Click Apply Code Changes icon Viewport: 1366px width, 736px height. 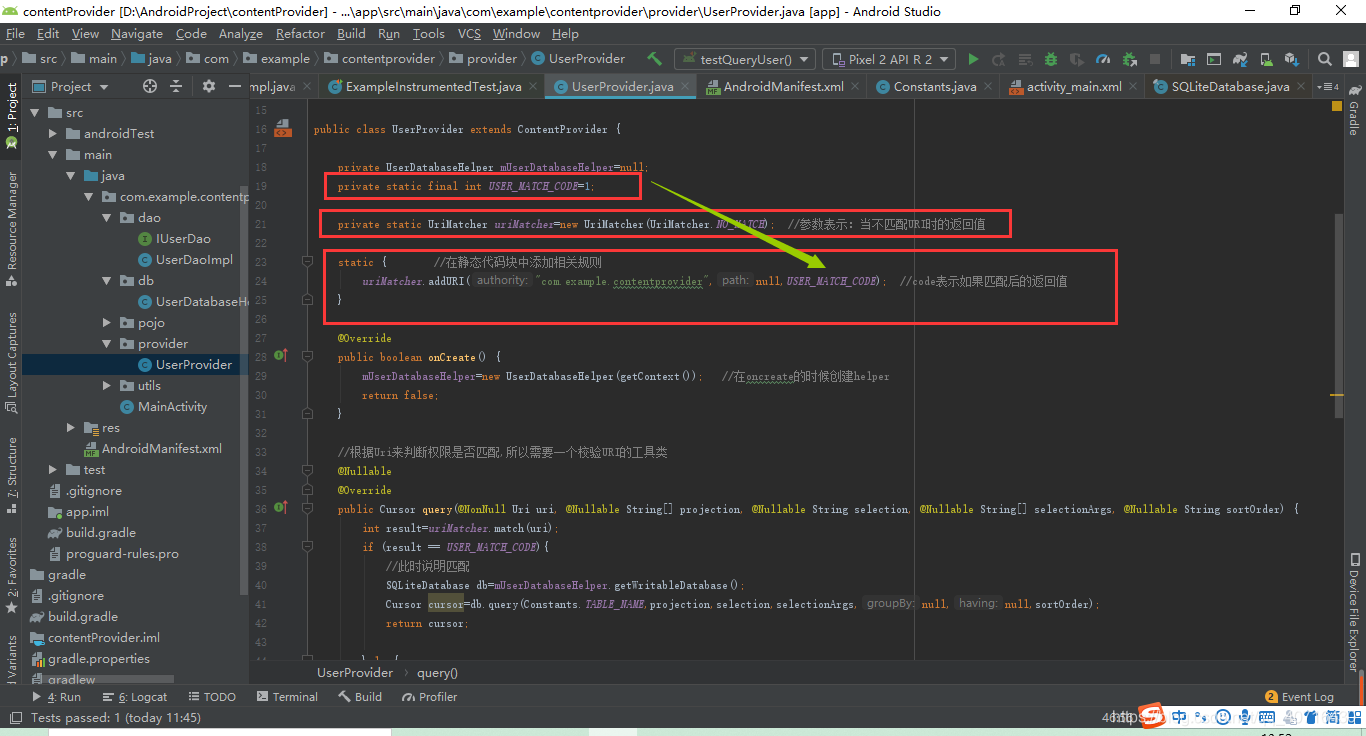point(1024,59)
